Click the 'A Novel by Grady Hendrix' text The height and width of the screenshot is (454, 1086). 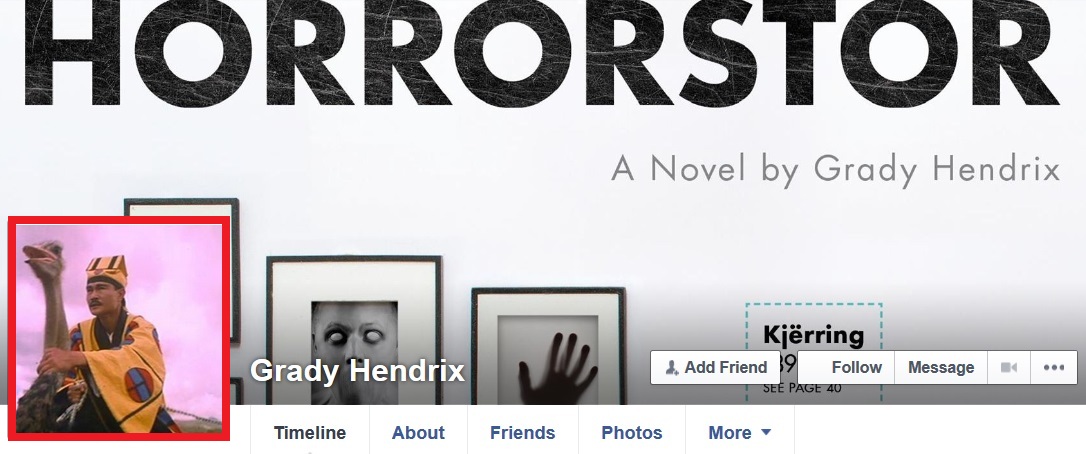pyautogui.click(x=835, y=169)
